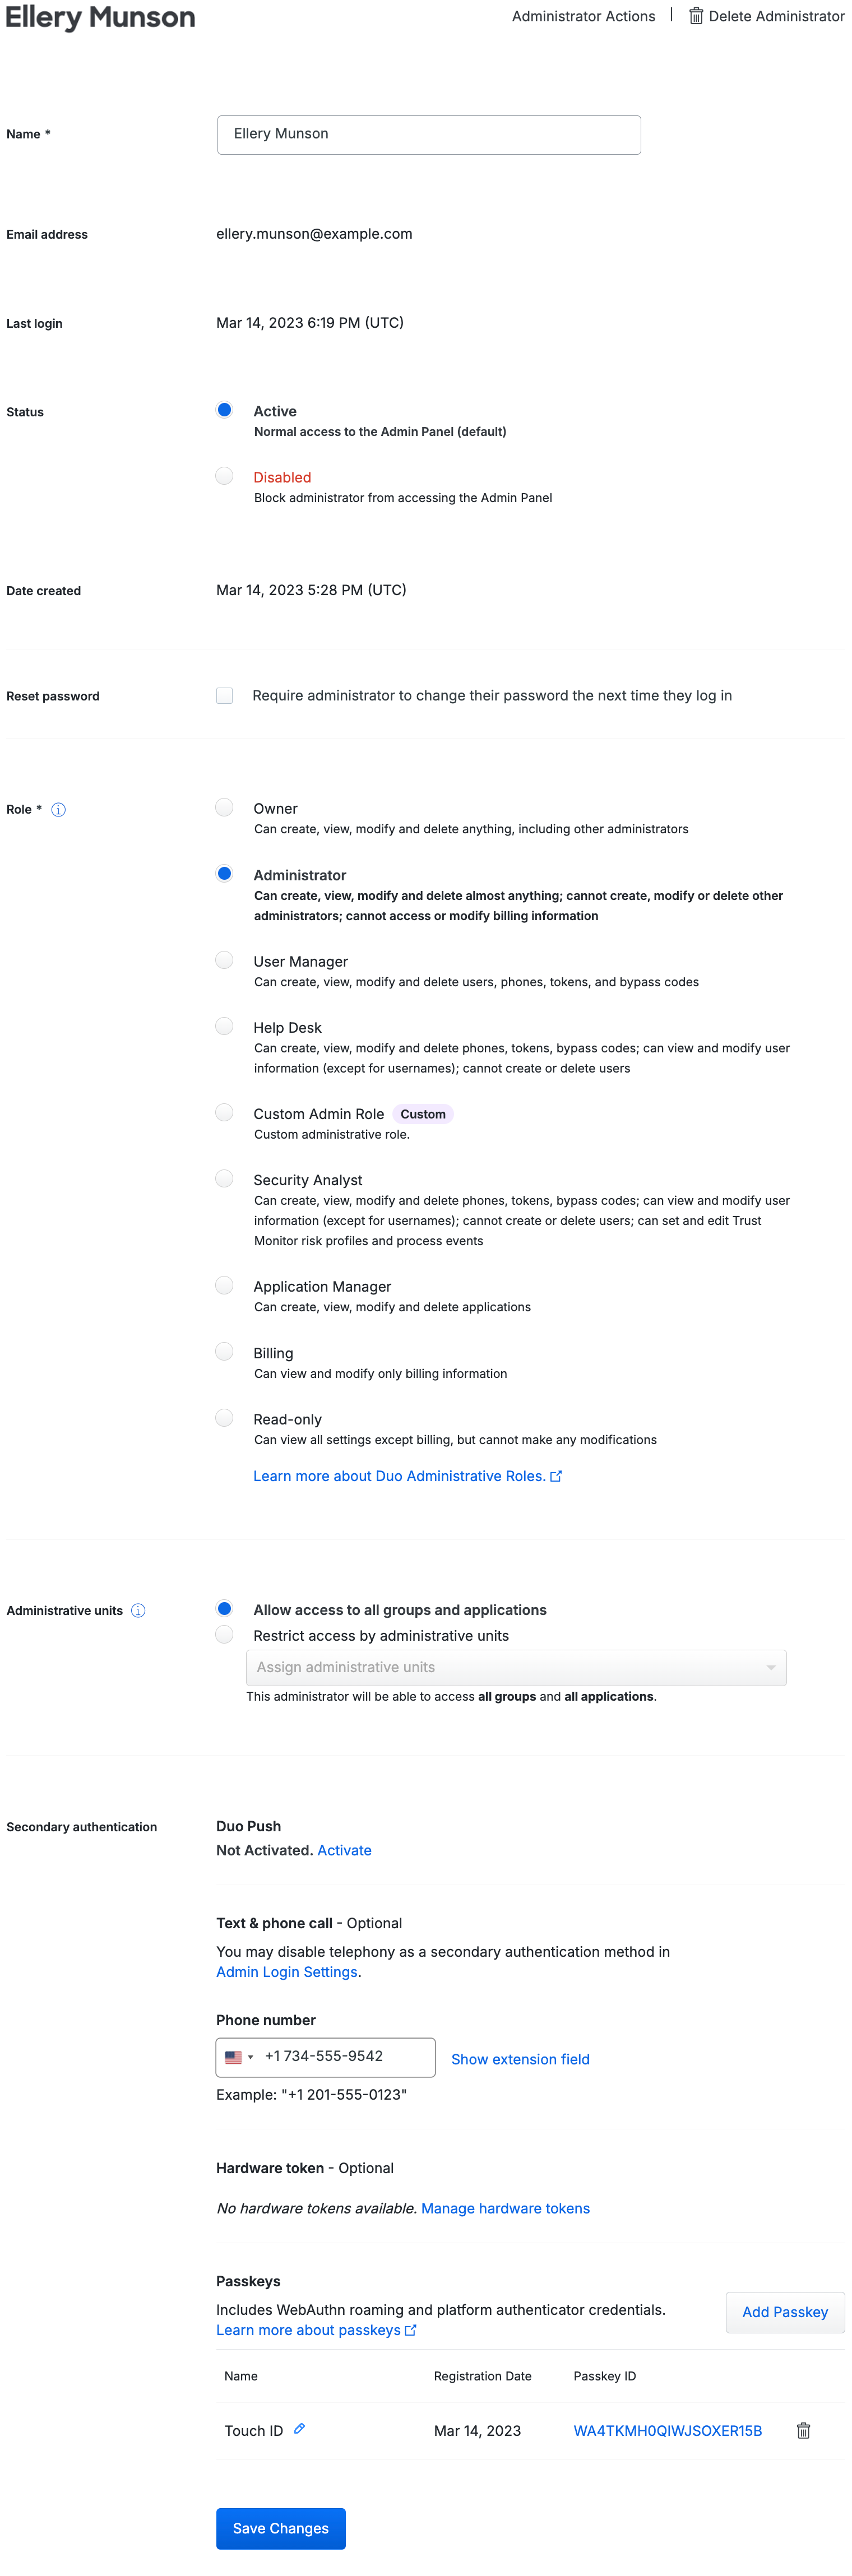This screenshot has width=852, height=2576.
Task: Click the pencil icon to rename Touch ID
Action: click(x=299, y=2430)
